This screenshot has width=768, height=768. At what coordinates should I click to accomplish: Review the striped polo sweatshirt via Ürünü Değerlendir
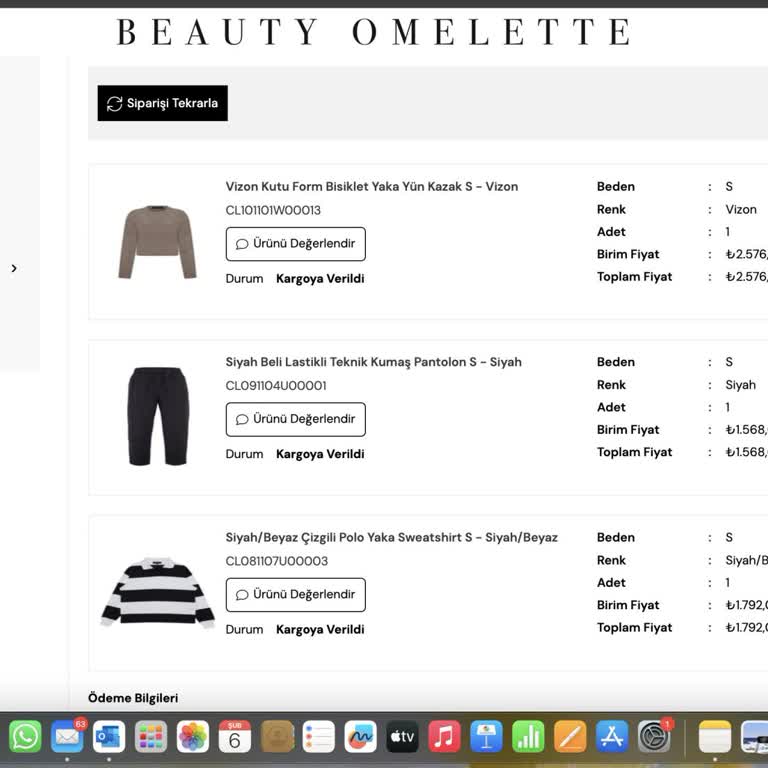coord(295,594)
